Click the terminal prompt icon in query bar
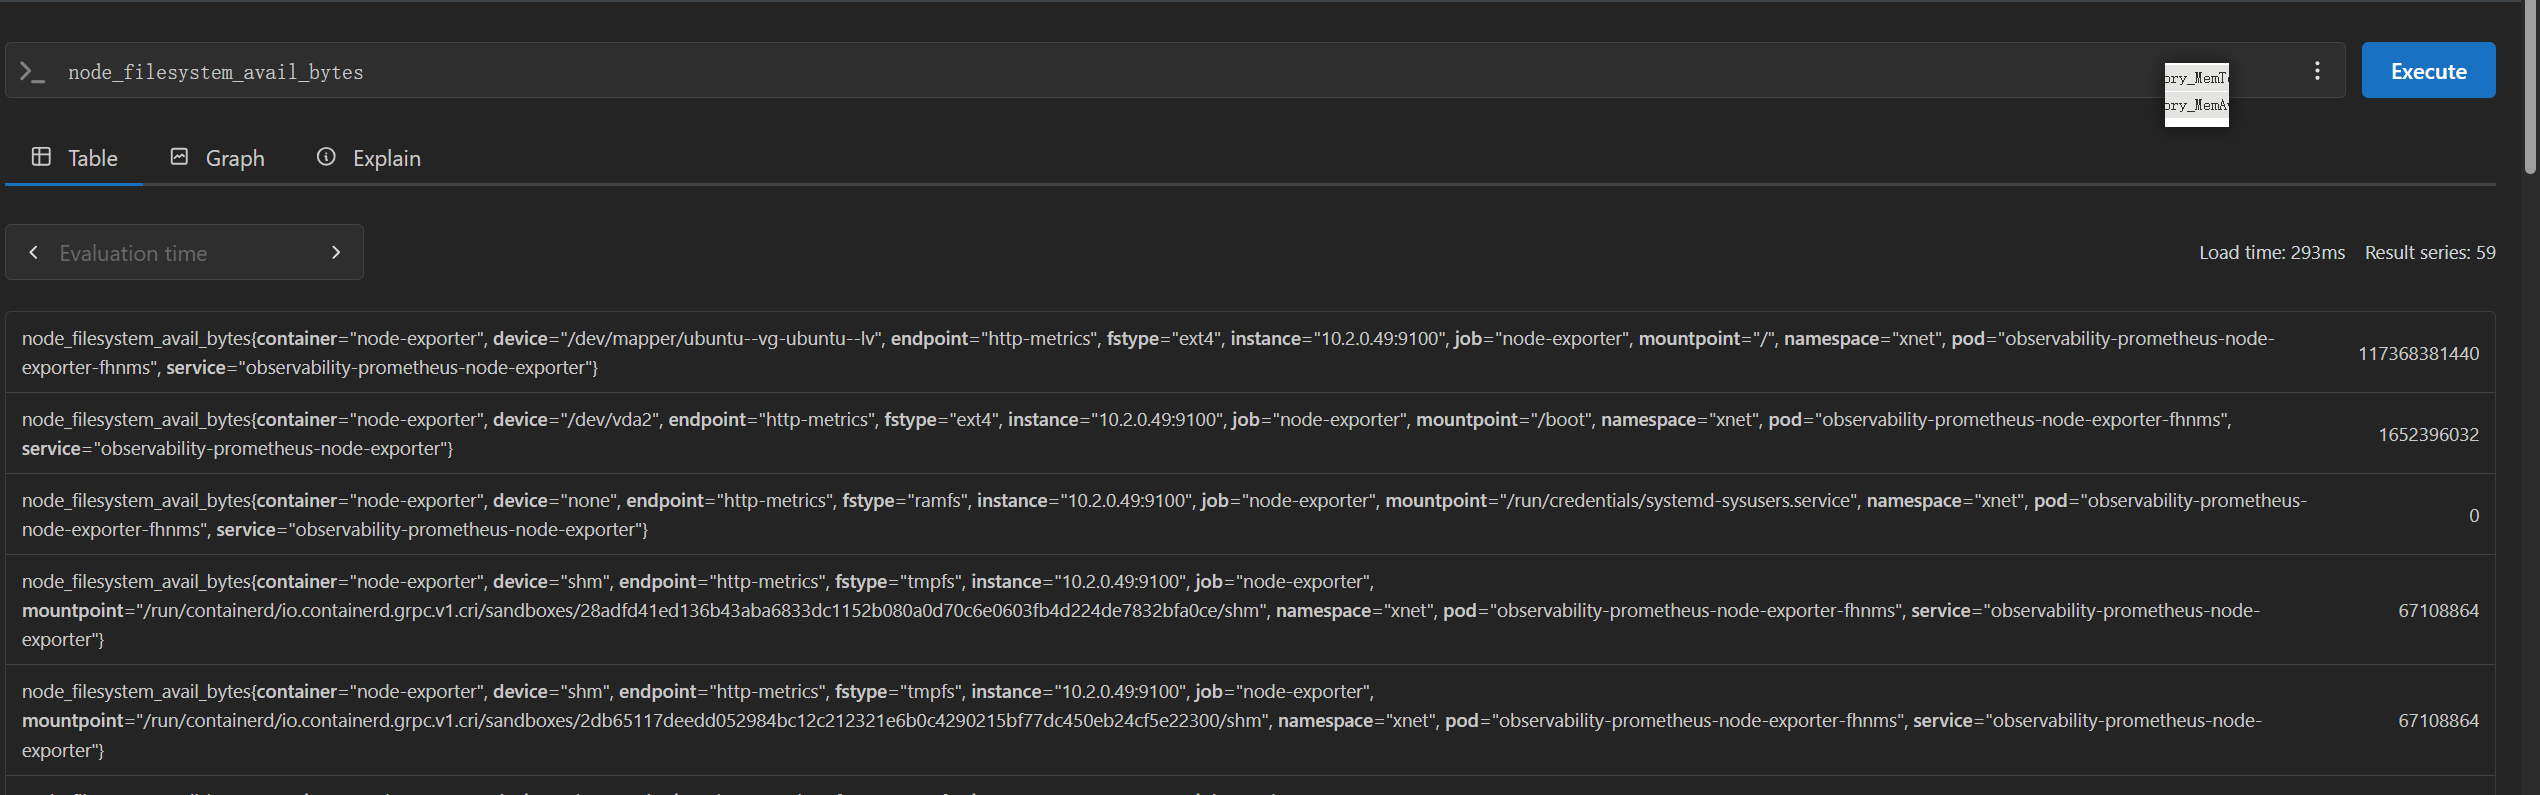2540x795 pixels. click(32, 72)
